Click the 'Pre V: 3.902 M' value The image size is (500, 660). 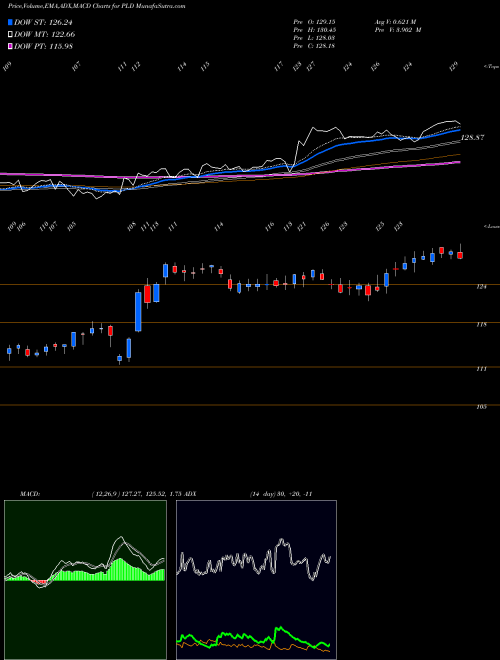click(398, 29)
